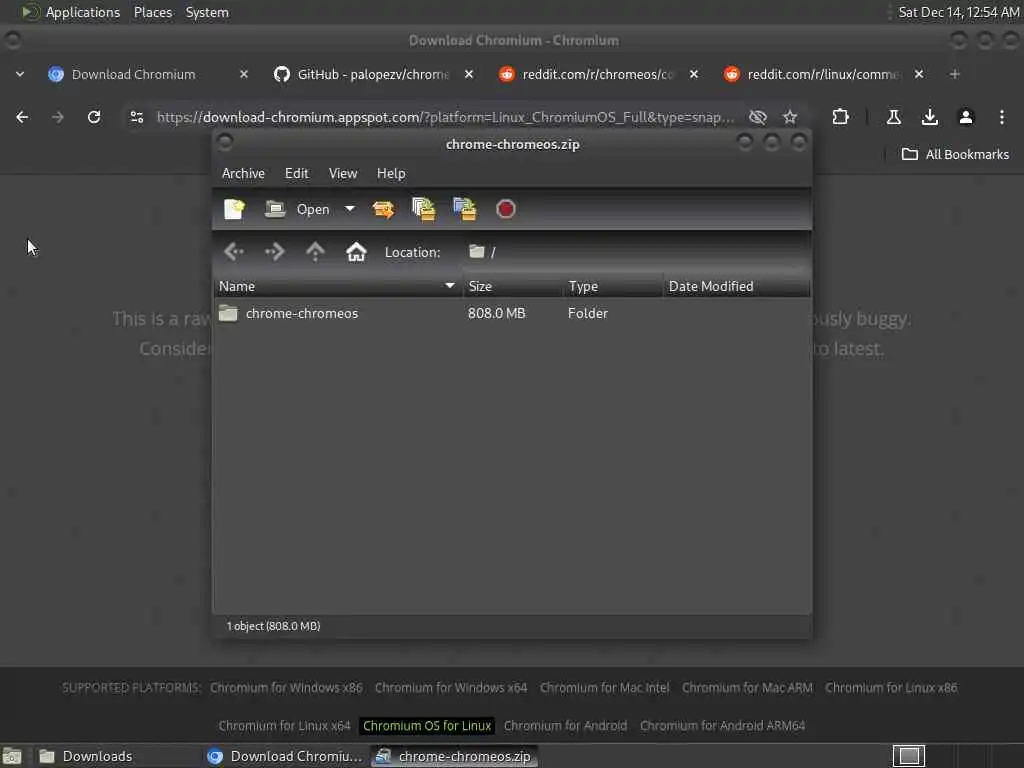The width and height of the screenshot is (1024, 768).
Task: Open Chromium for Linux x86 link
Action: (x=891, y=688)
